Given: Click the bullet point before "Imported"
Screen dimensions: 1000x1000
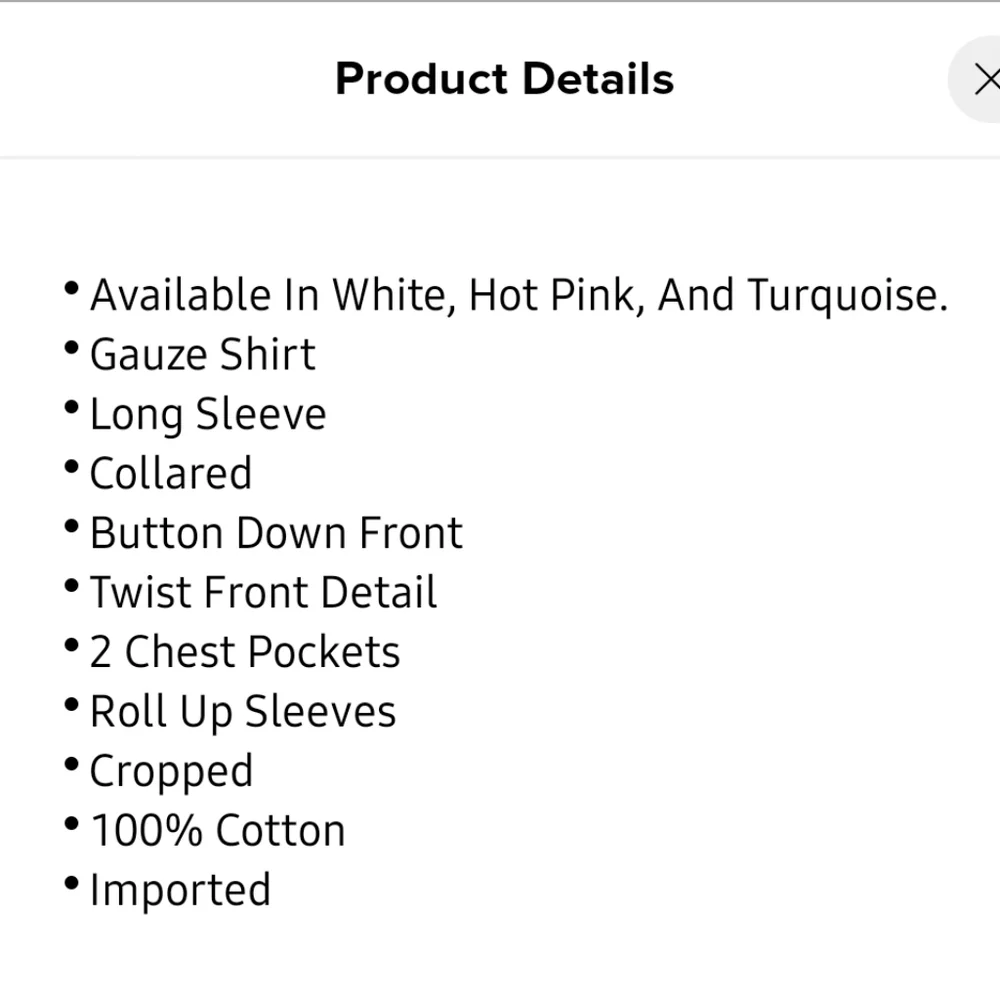Looking at the screenshot, I should coord(71,884).
